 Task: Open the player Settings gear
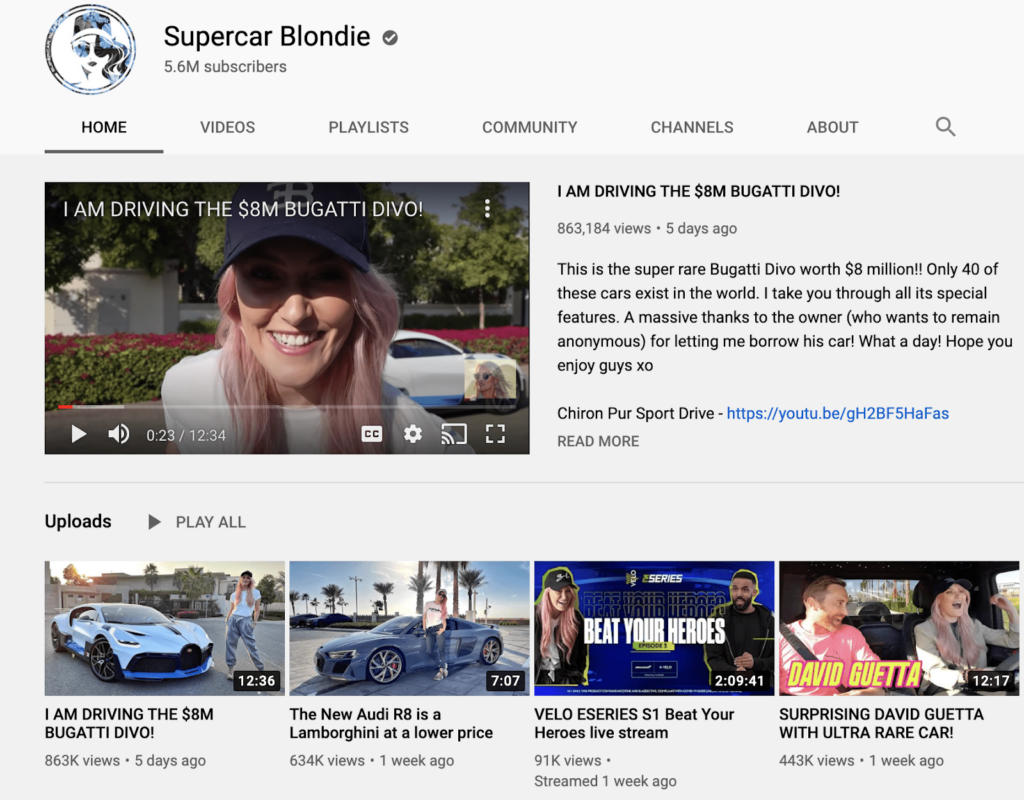point(412,433)
